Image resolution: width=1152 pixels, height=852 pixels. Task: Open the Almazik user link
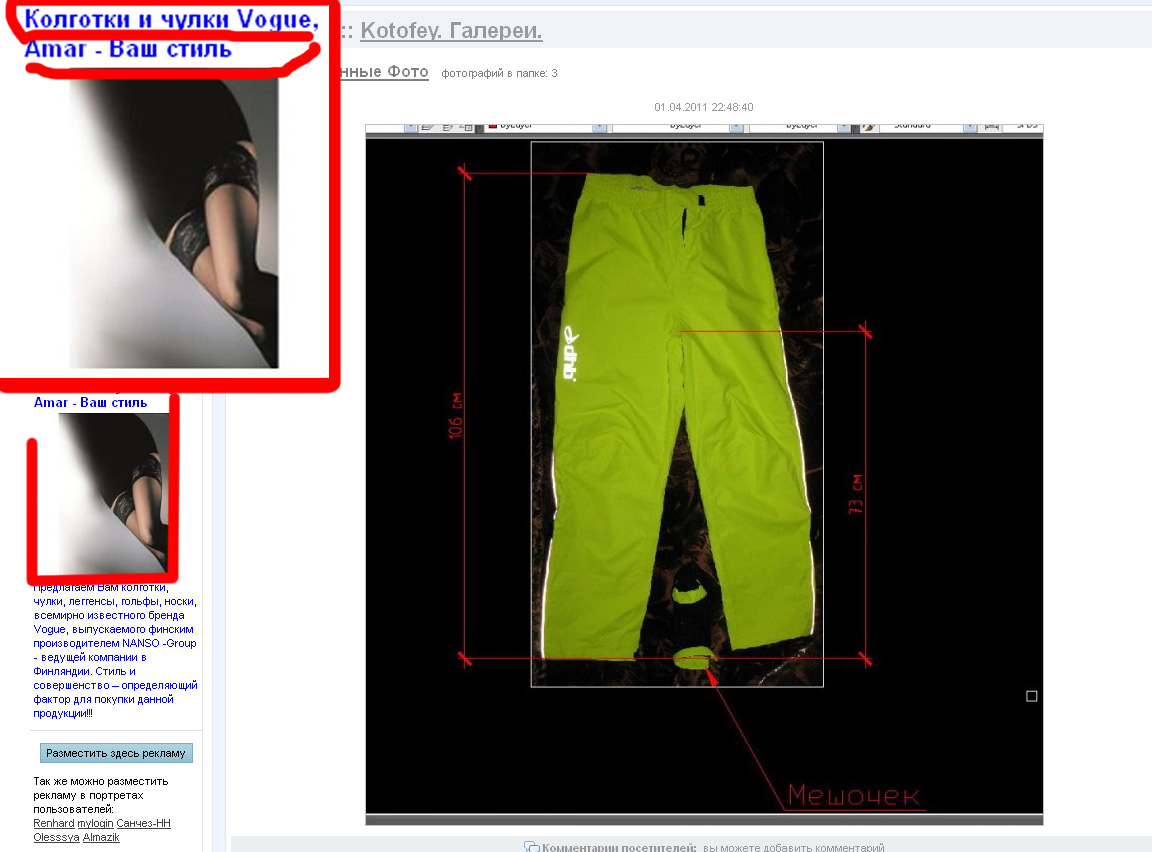(x=101, y=837)
